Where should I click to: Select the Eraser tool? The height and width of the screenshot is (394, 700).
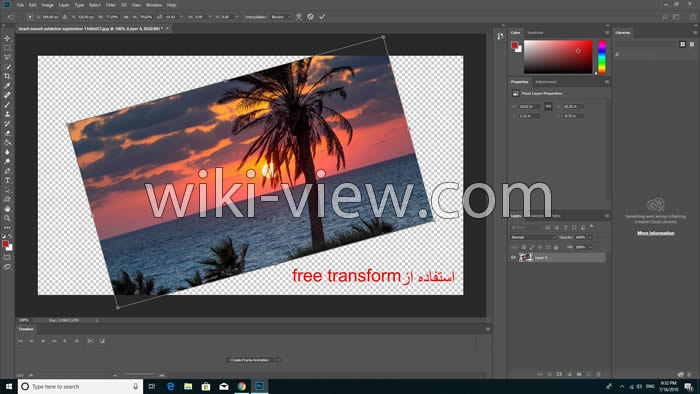point(7,133)
